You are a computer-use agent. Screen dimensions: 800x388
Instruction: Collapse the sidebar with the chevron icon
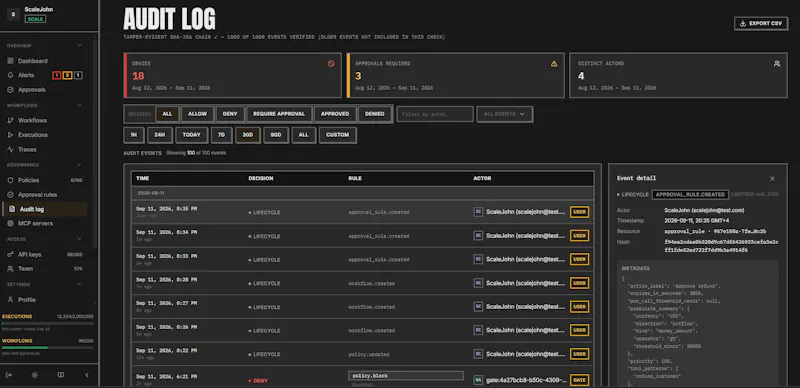(x=87, y=375)
